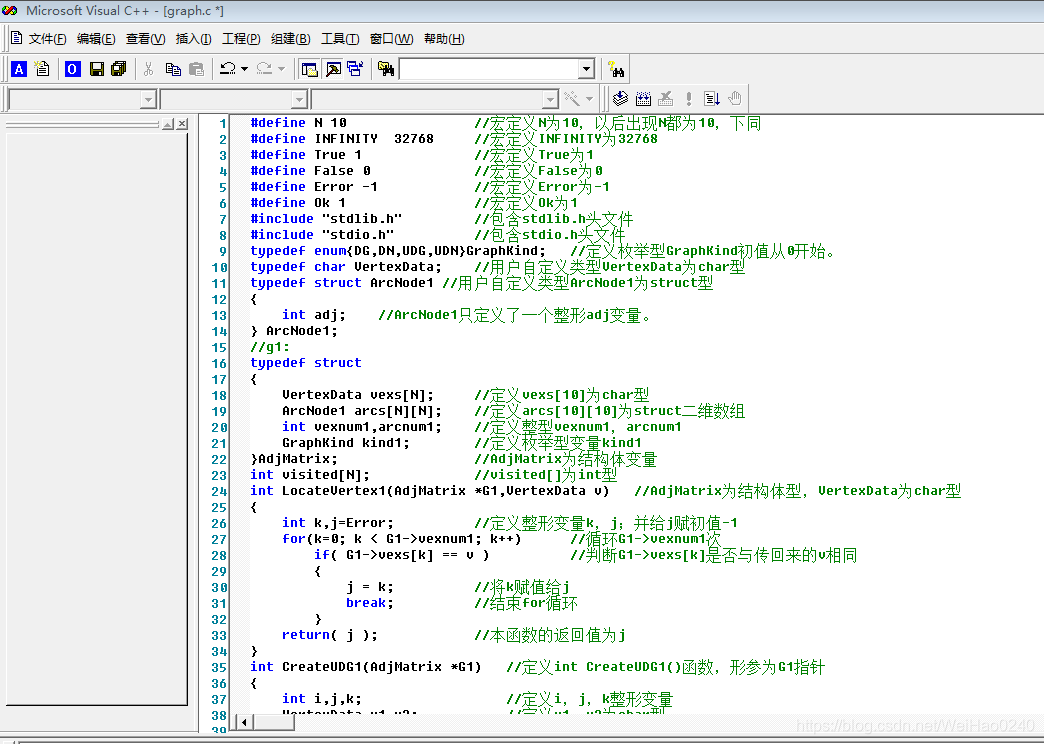This screenshot has height=744, width=1044.
Task: Click the Visual C++ title bar logo
Action: click(9, 10)
